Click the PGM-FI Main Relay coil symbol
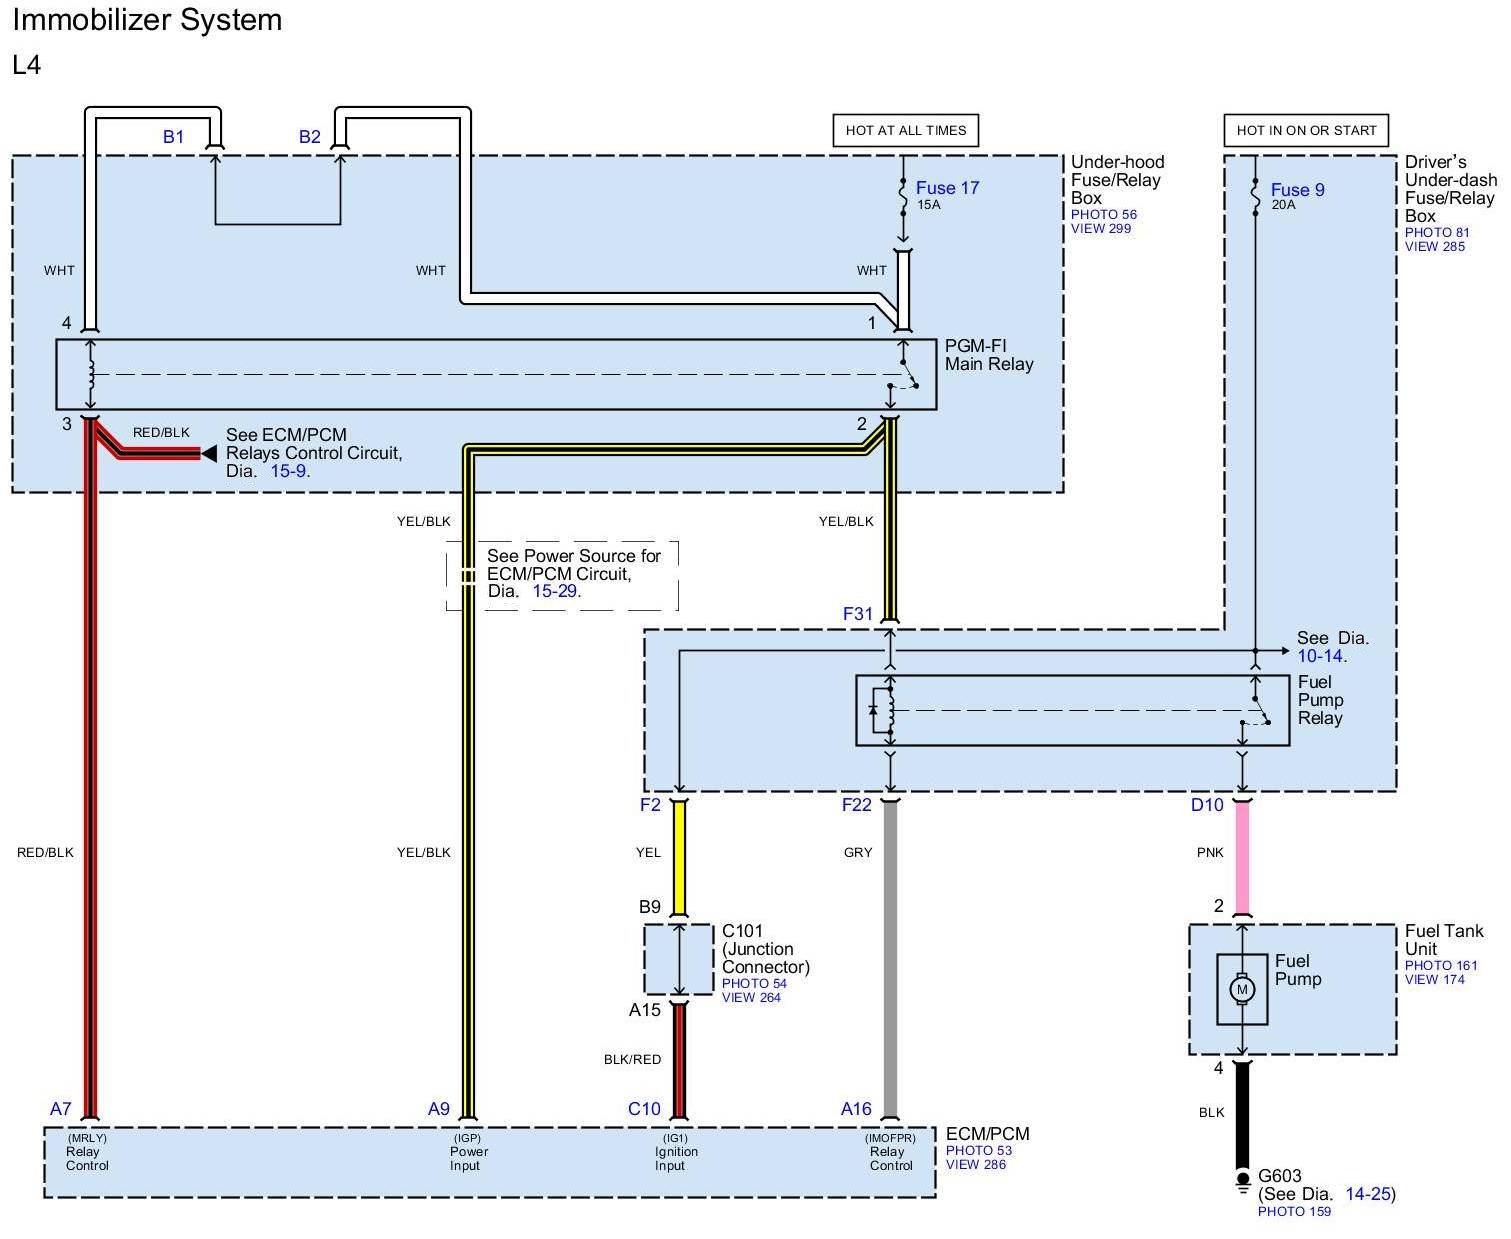 point(91,374)
